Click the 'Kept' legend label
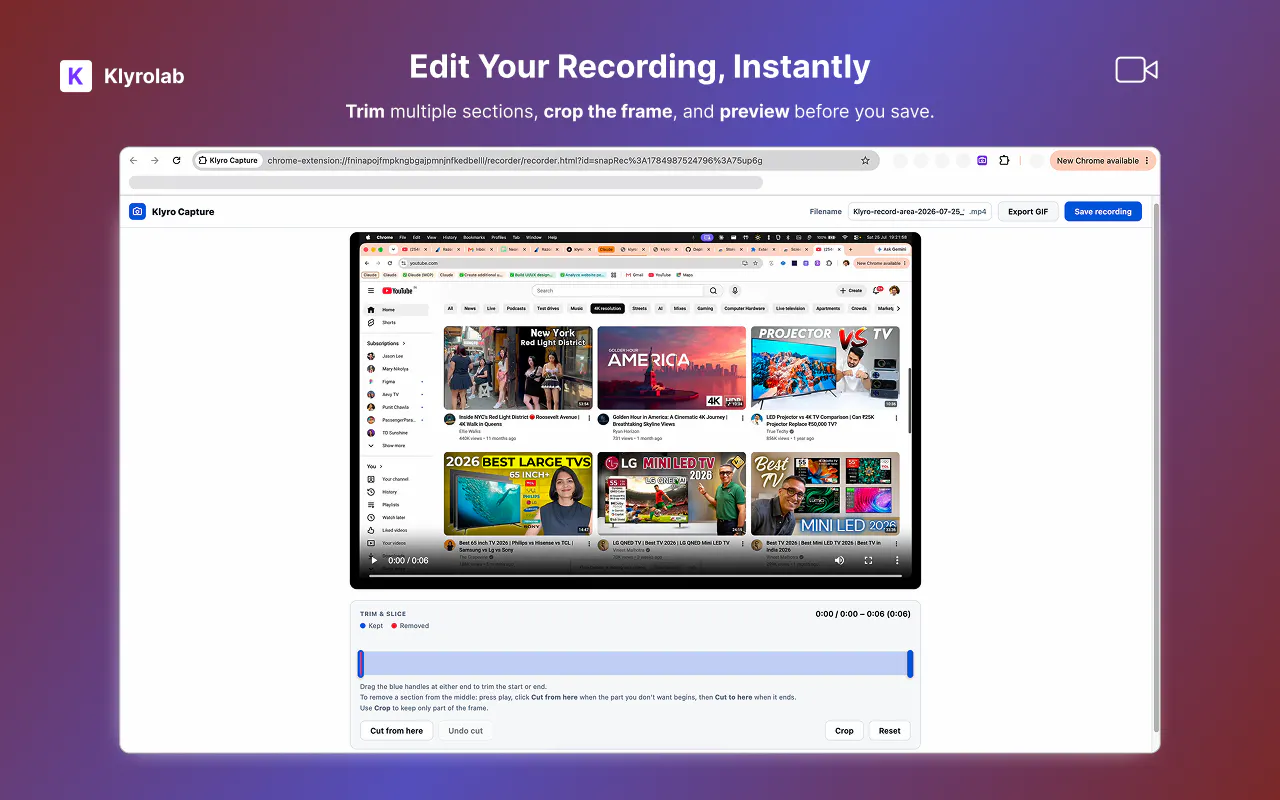Screen dimensions: 1280x800 tap(376, 626)
